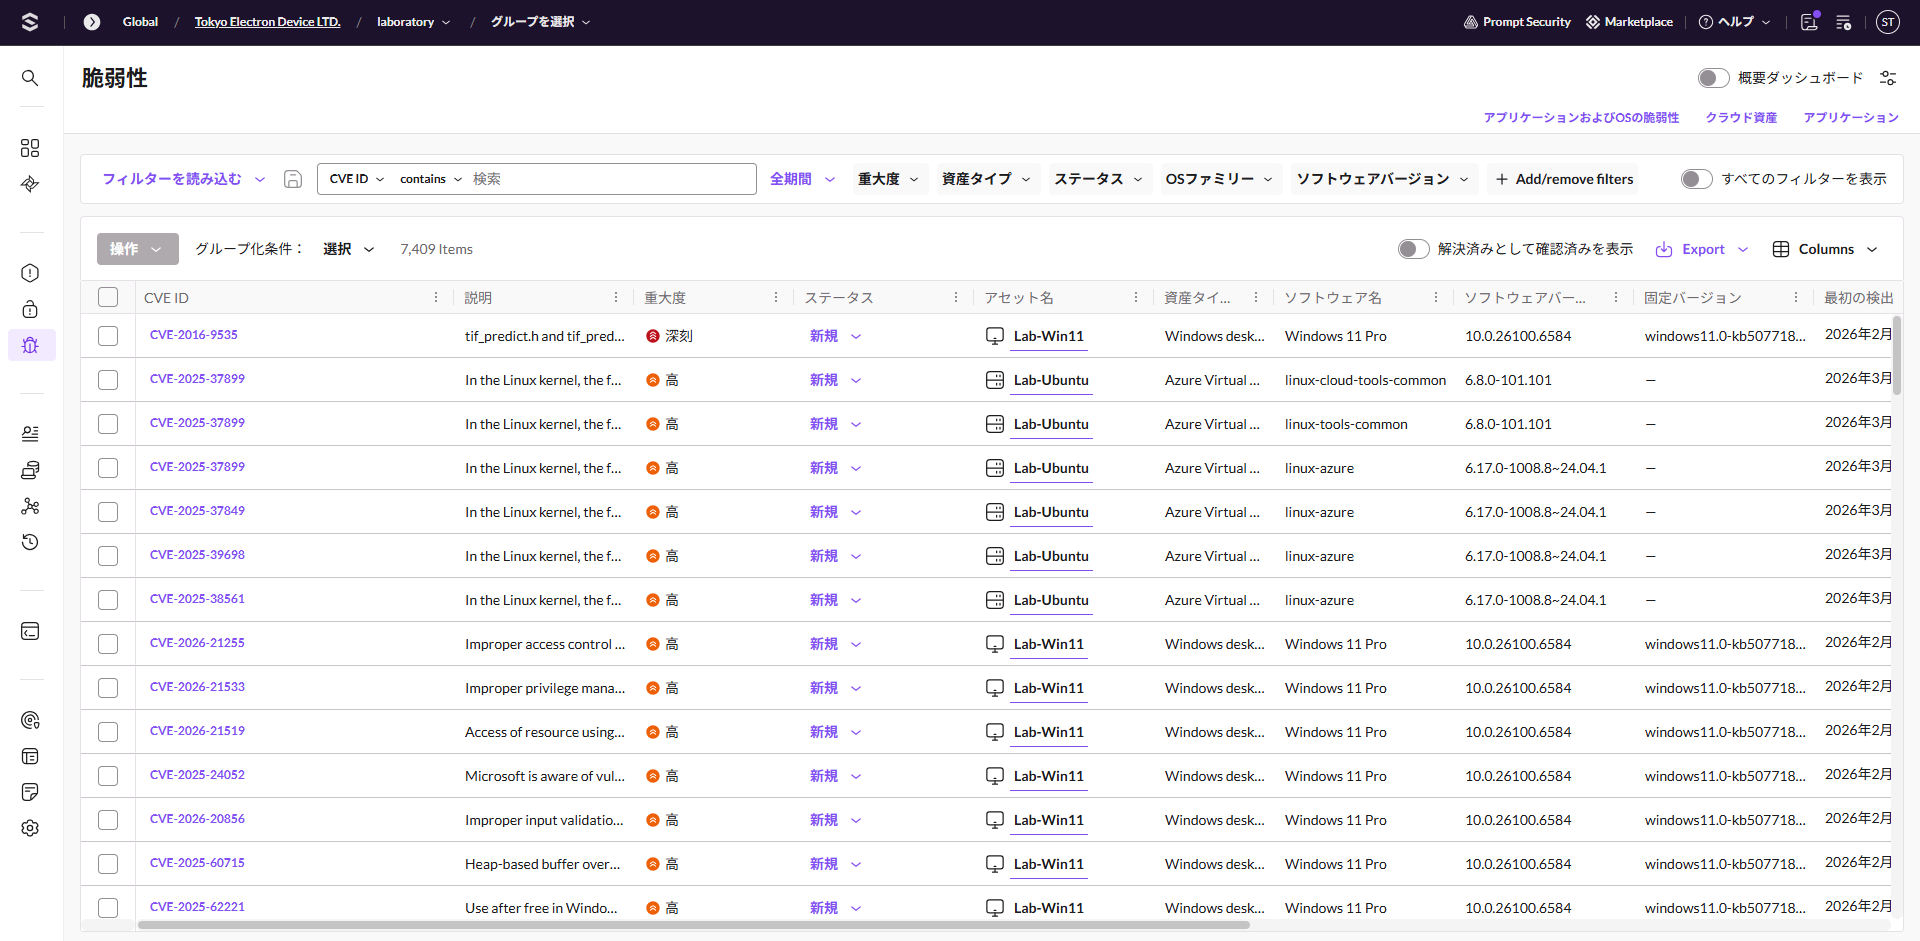Click the save filter icon
The width and height of the screenshot is (1920, 941).
tap(293, 179)
